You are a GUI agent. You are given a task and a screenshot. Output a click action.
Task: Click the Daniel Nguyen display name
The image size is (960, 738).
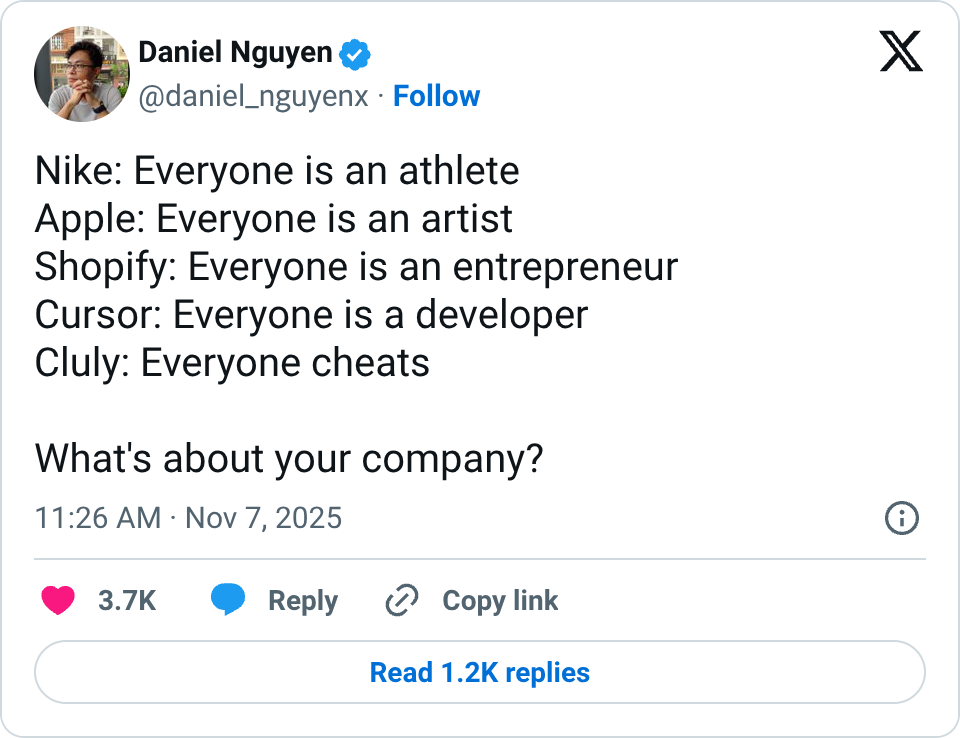tap(235, 53)
